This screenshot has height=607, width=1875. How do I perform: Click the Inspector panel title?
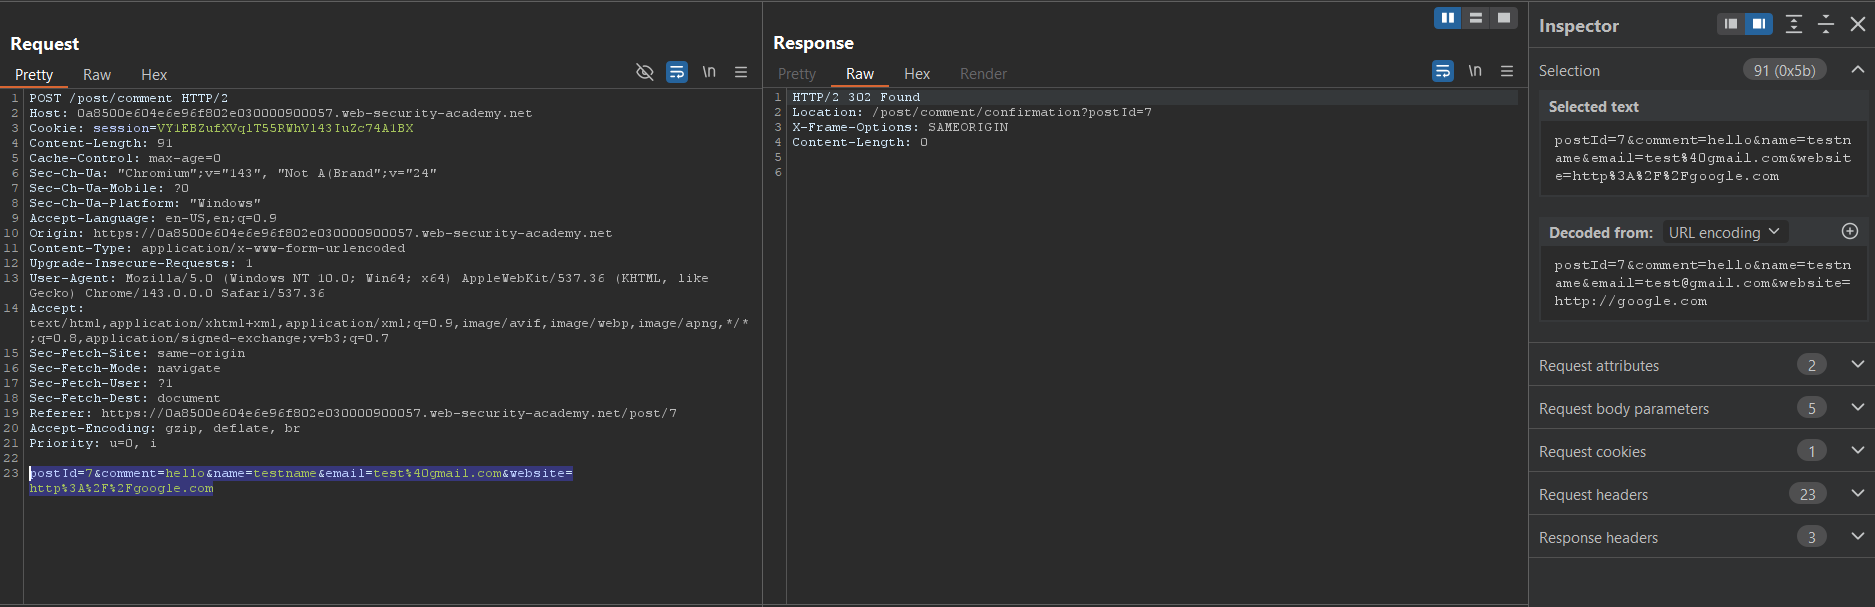1578,26
